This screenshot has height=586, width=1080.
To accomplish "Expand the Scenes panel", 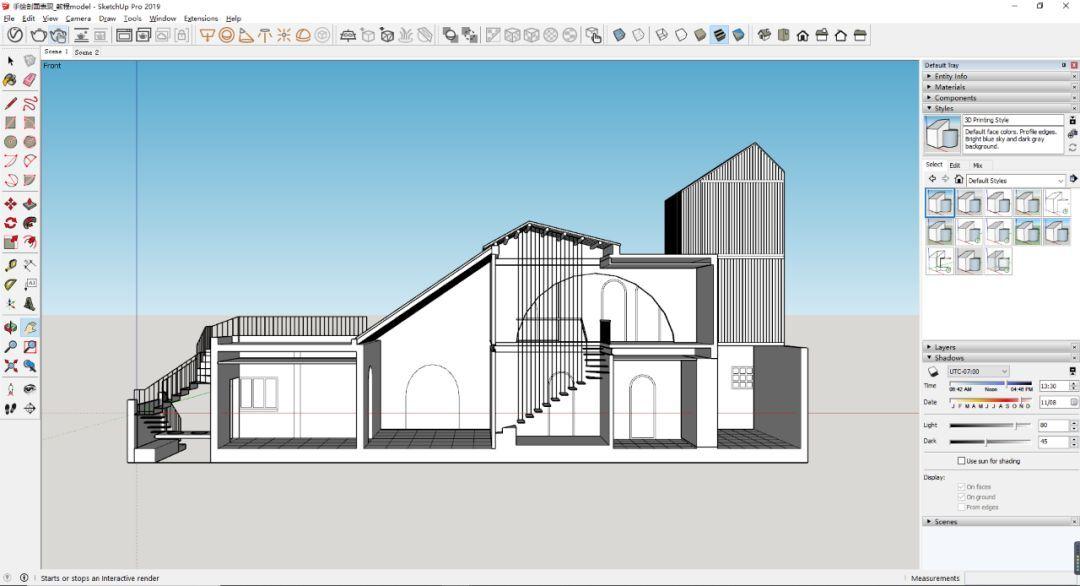I will 999,521.
